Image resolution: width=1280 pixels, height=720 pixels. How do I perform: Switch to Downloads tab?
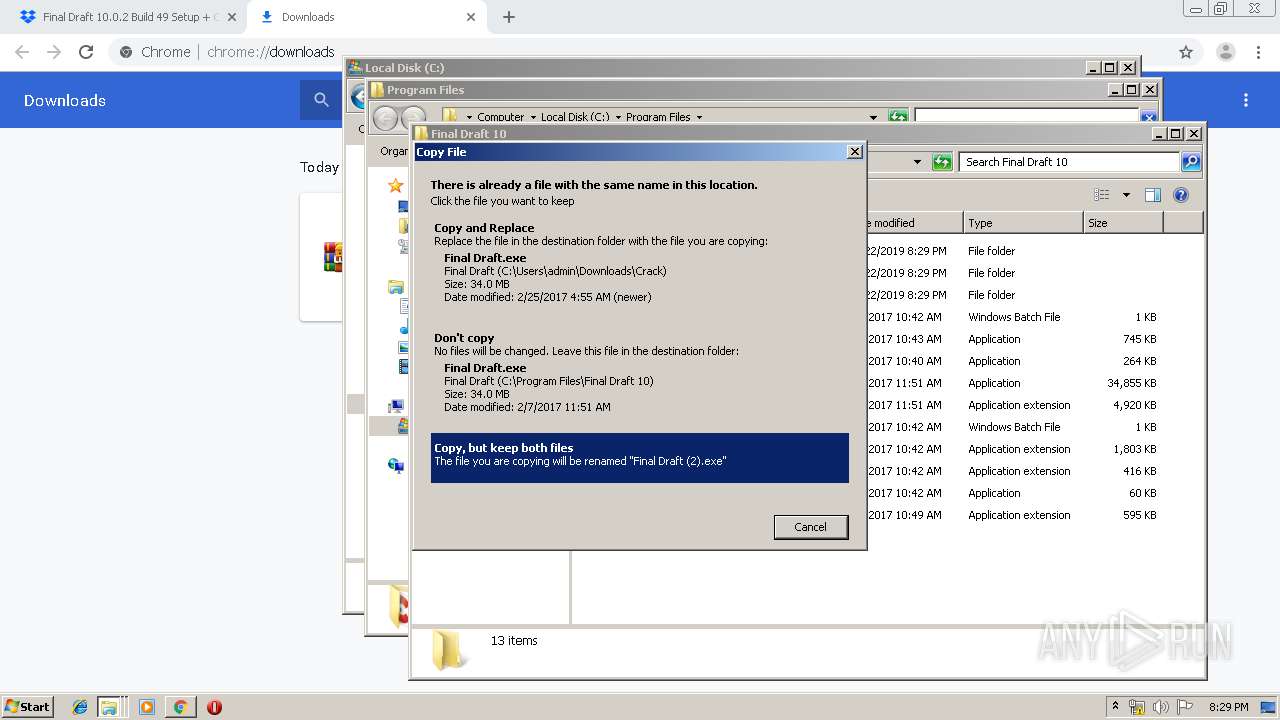tap(365, 17)
